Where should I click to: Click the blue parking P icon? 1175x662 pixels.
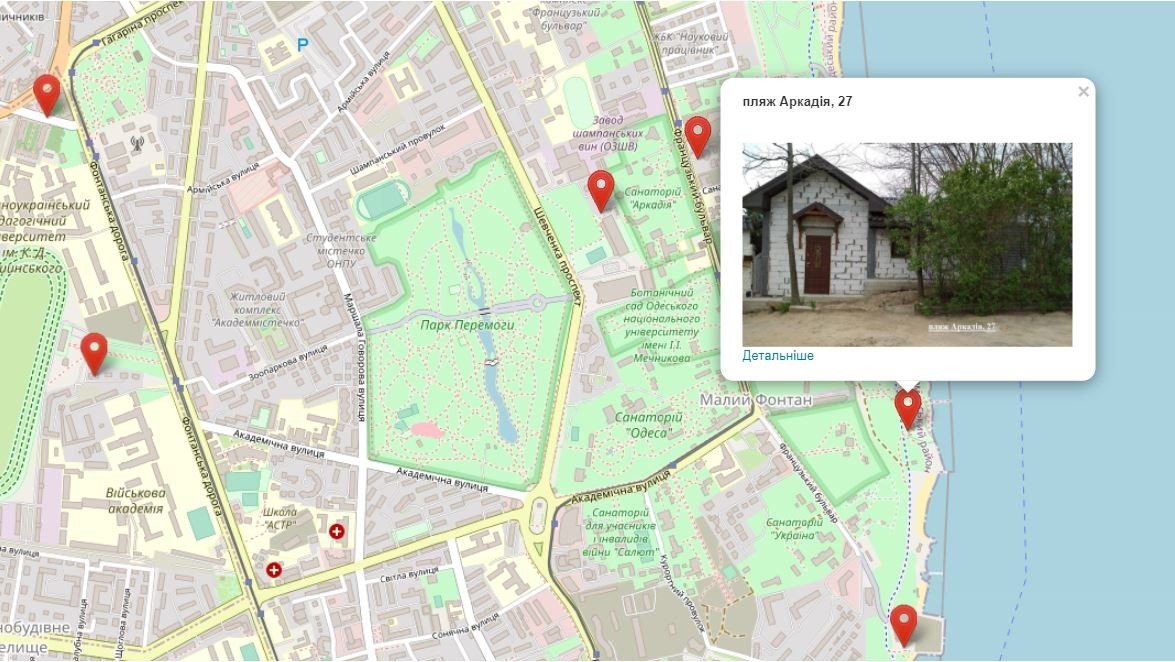point(303,45)
